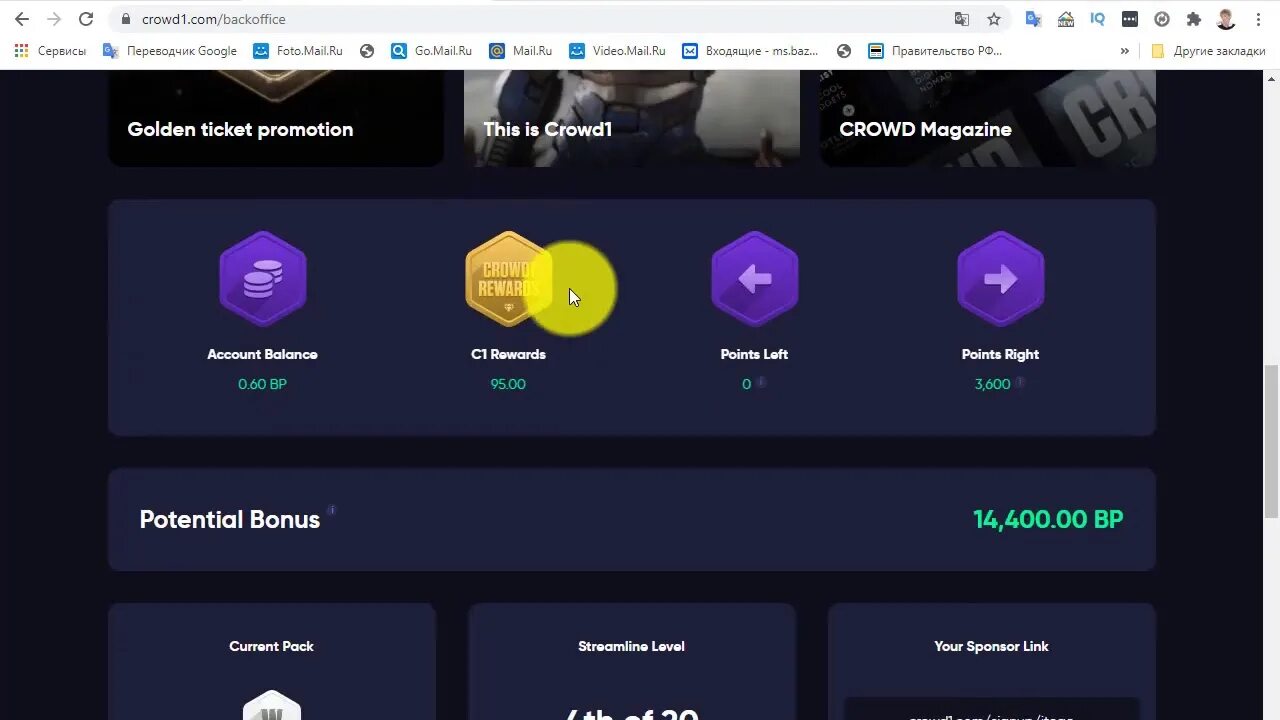Click the Current Pack heading
This screenshot has width=1280, height=720.
click(x=272, y=646)
